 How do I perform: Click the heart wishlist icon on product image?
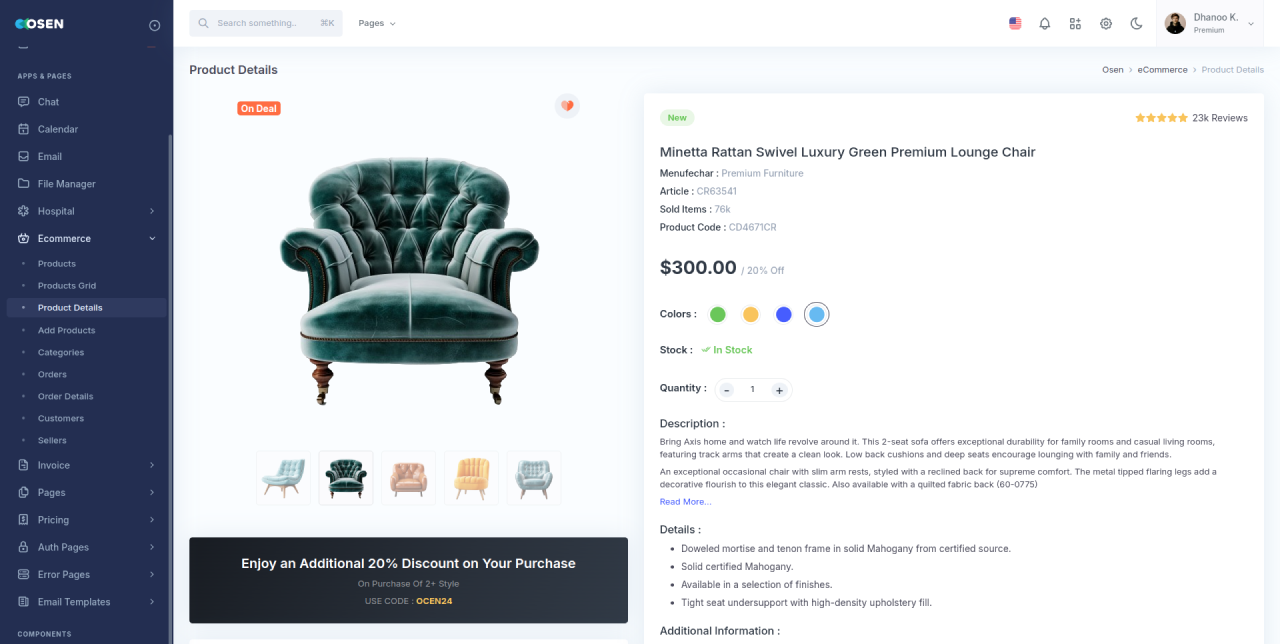pyautogui.click(x=567, y=106)
